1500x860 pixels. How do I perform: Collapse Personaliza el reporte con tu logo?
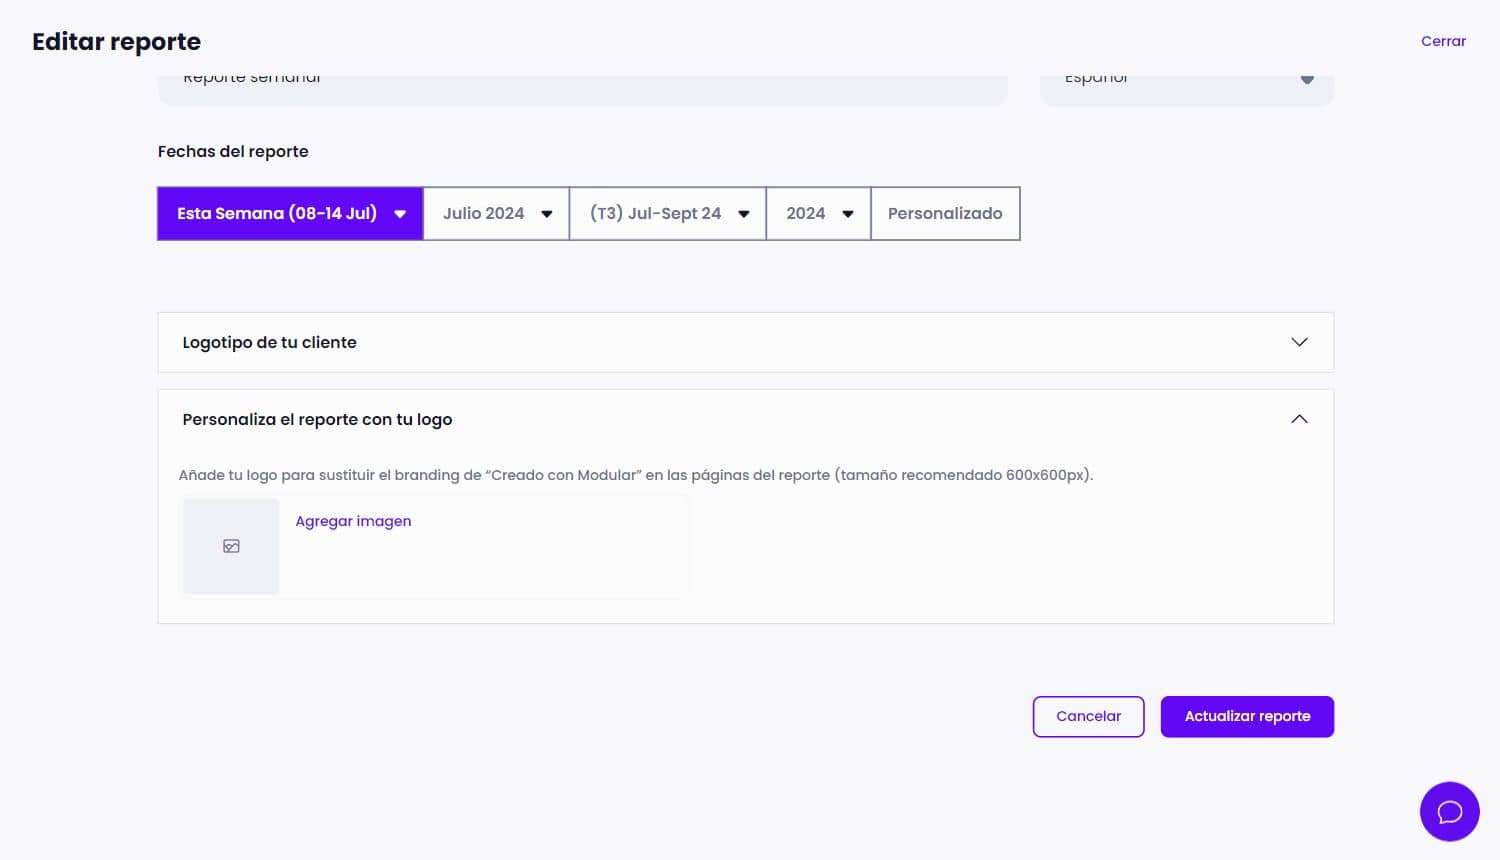coord(746,419)
